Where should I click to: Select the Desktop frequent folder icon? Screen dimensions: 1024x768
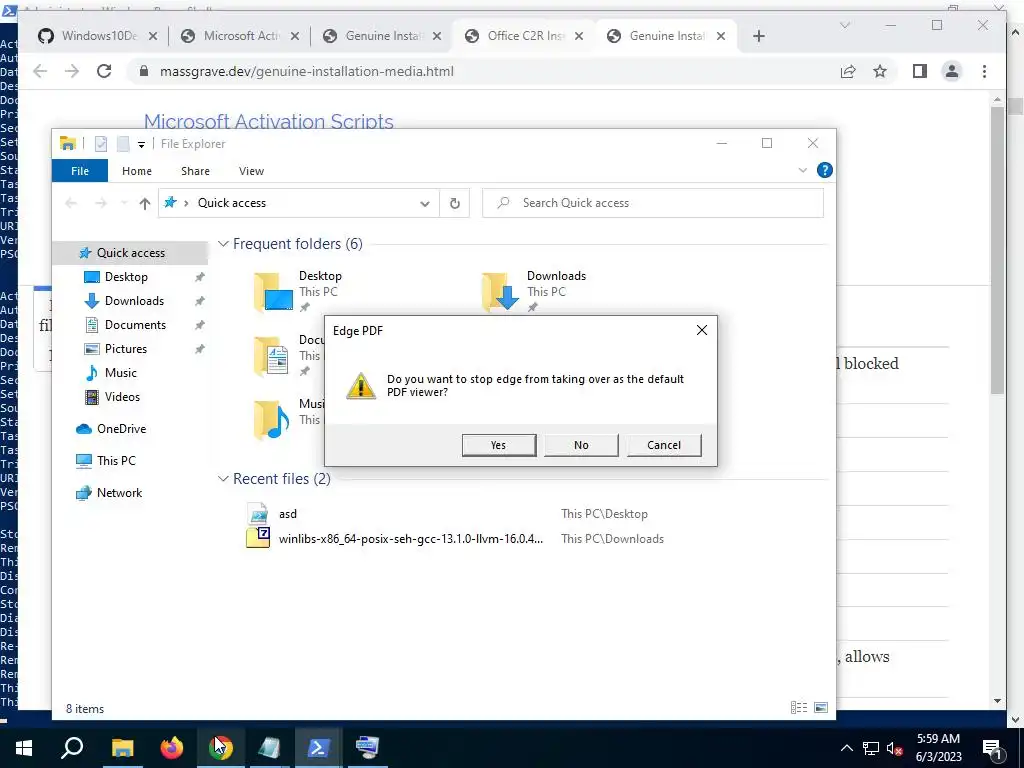click(x=273, y=291)
